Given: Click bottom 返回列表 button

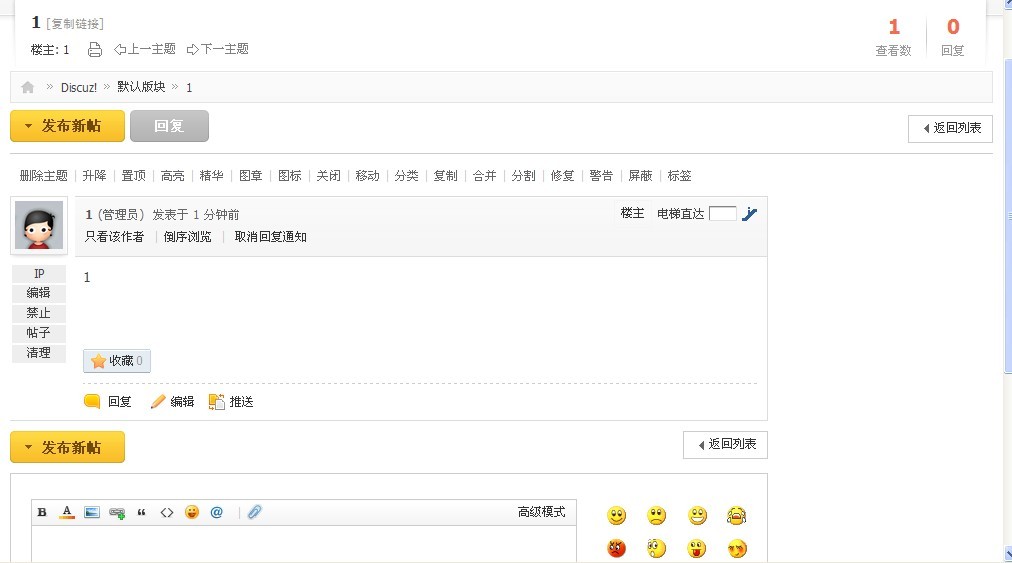Looking at the screenshot, I should (725, 445).
